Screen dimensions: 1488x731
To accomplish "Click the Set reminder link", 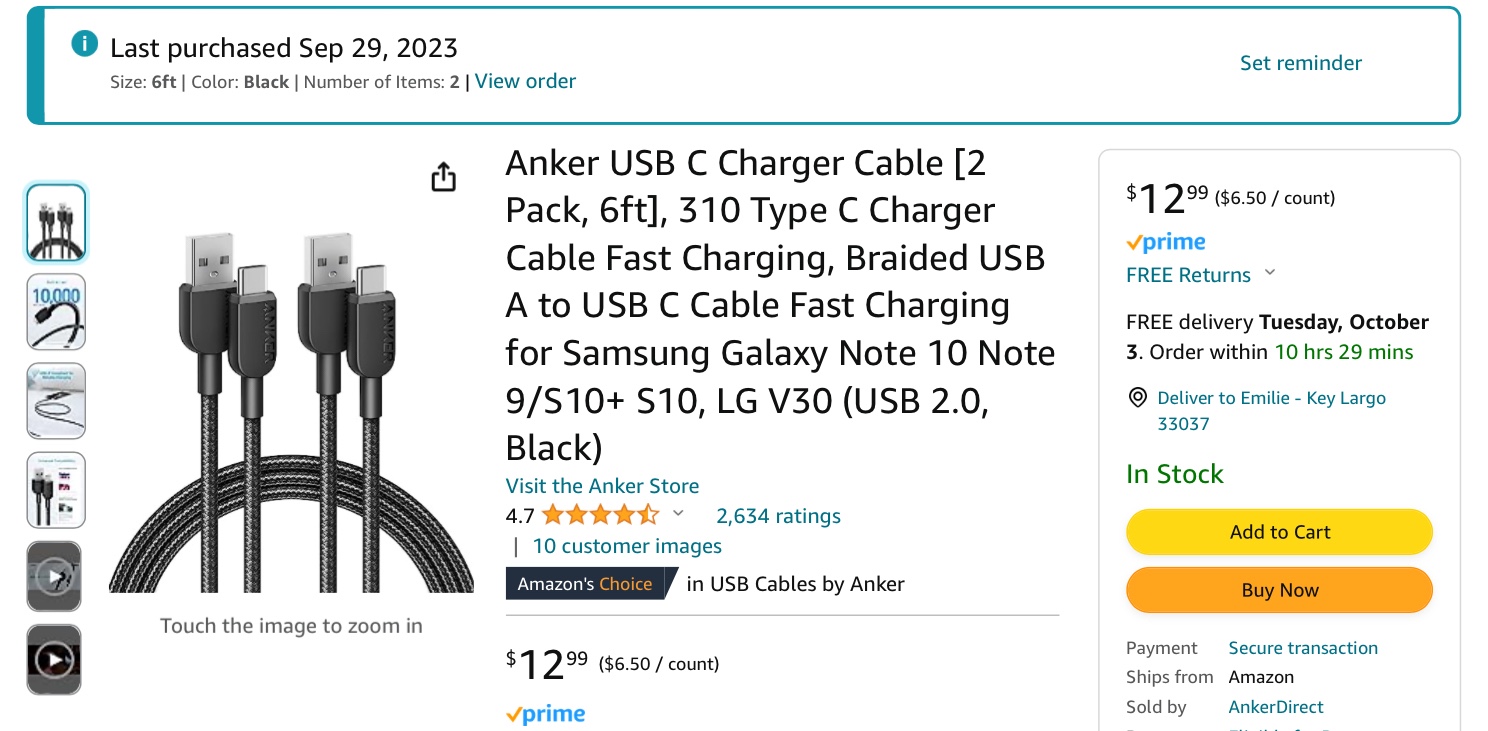I will click(1300, 63).
